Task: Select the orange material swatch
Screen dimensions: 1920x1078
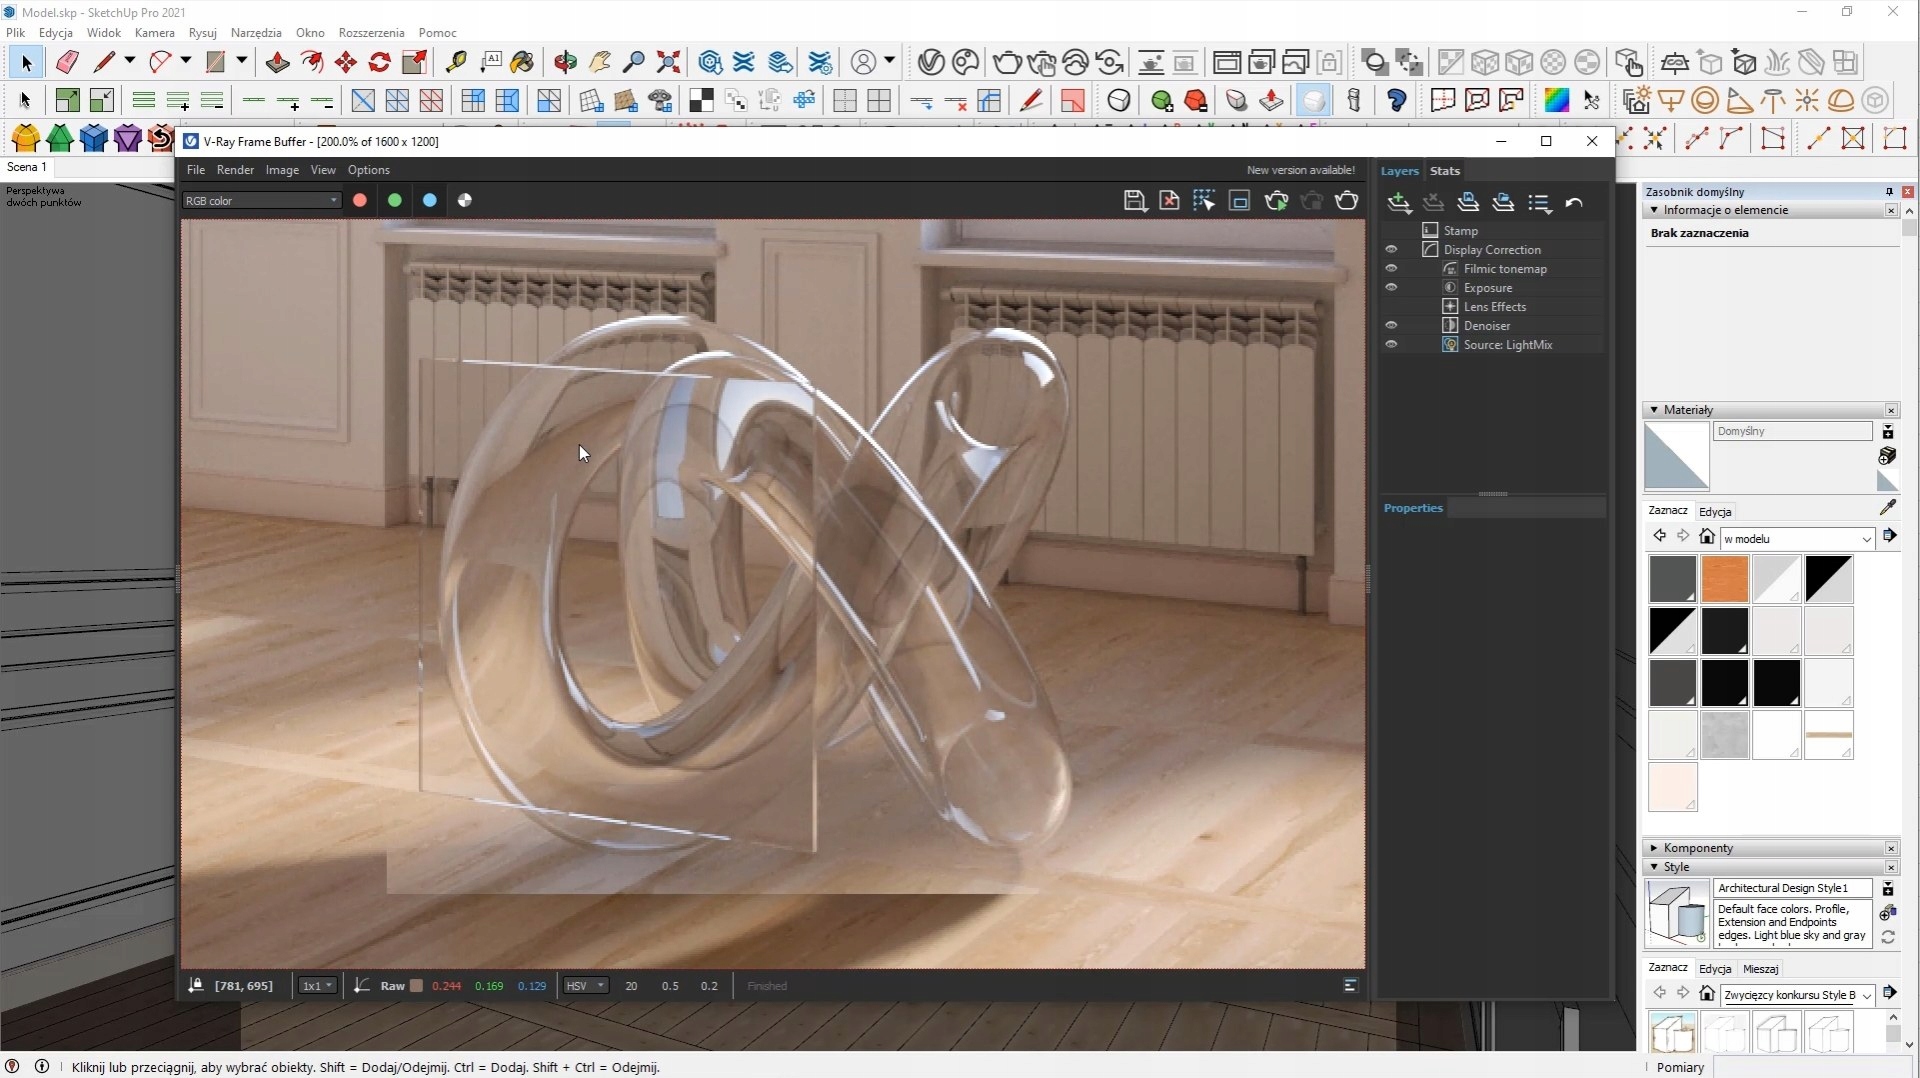Action: (1724, 580)
